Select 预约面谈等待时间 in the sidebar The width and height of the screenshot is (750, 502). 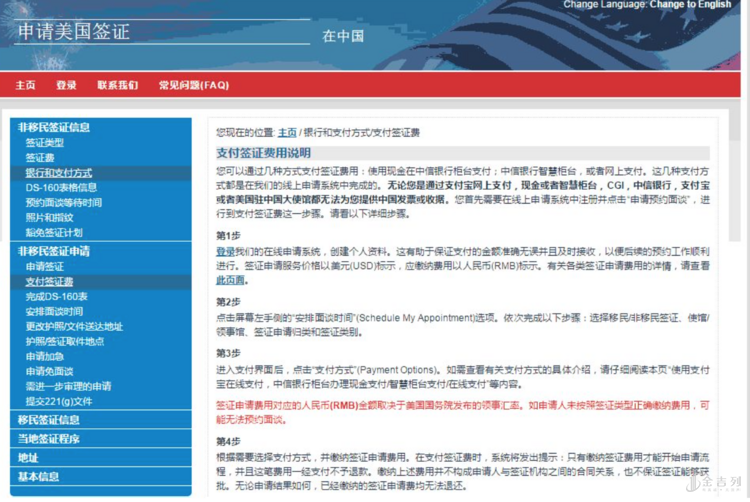click(x=63, y=202)
